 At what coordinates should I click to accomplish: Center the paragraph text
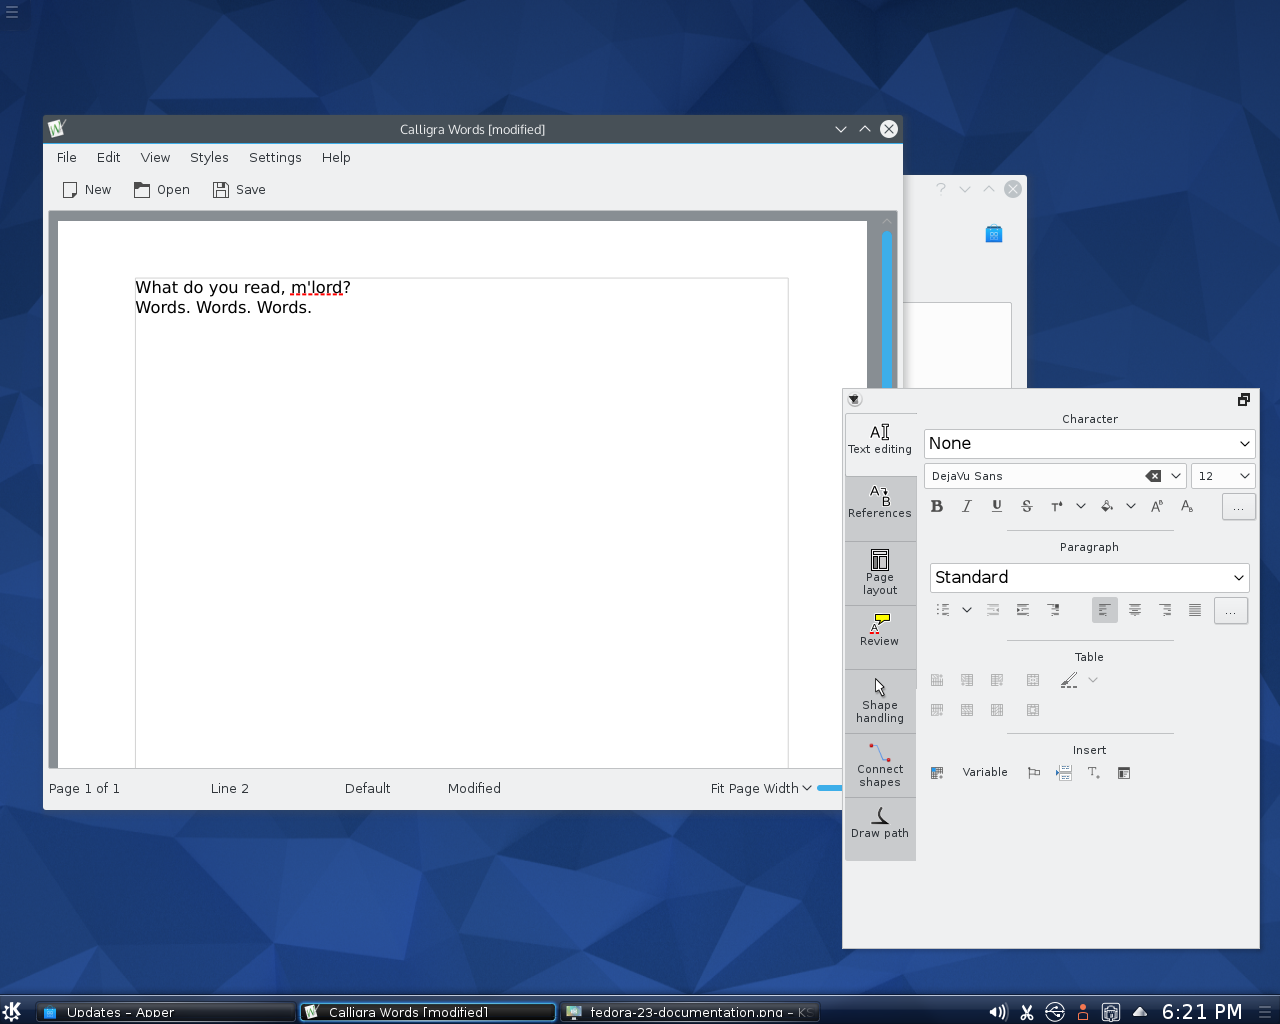coord(1135,610)
